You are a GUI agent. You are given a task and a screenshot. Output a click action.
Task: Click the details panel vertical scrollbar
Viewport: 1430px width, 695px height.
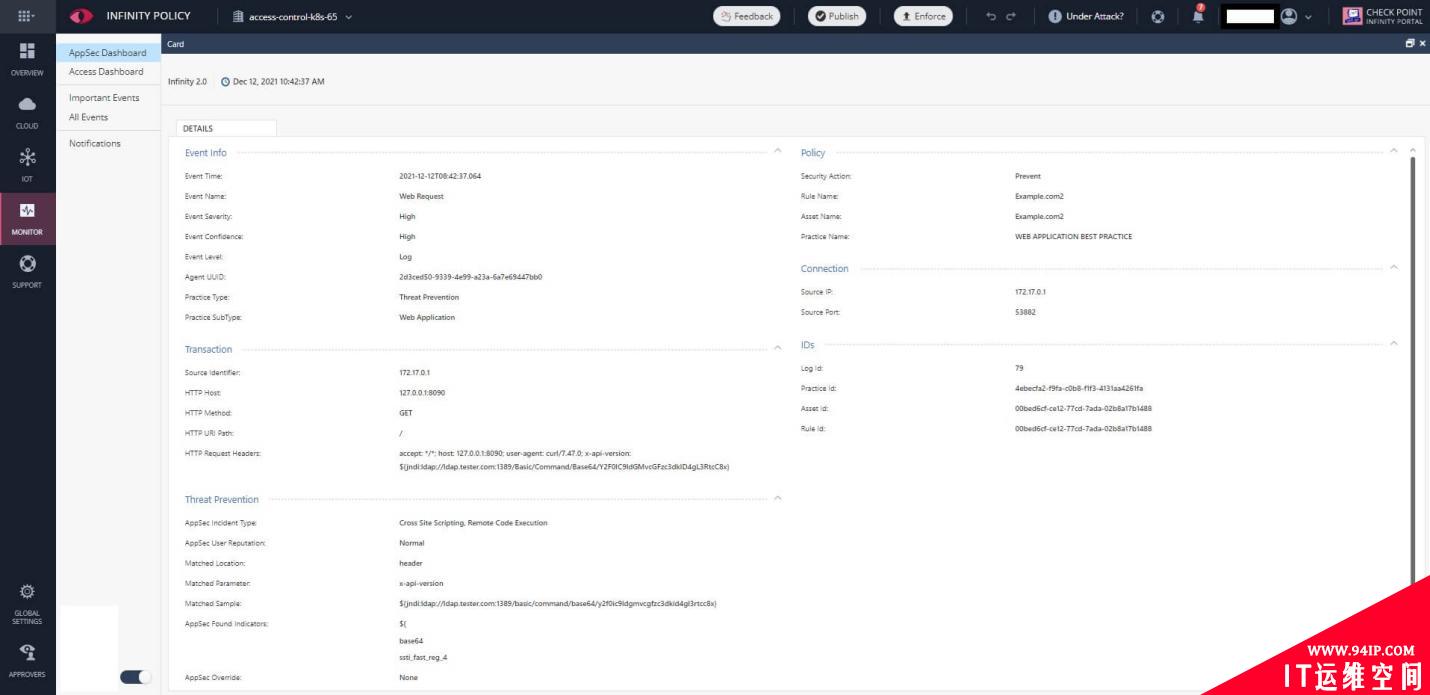click(1413, 368)
